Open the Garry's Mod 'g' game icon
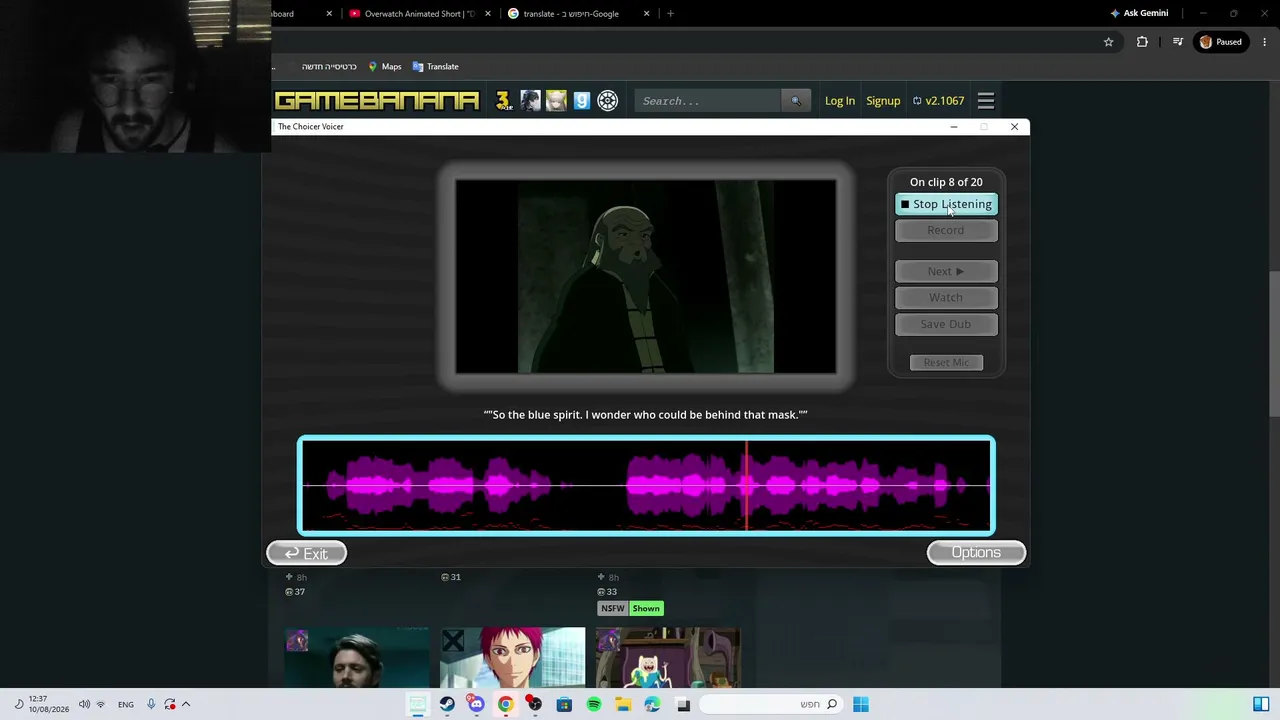The height and width of the screenshot is (720, 1280). point(582,101)
